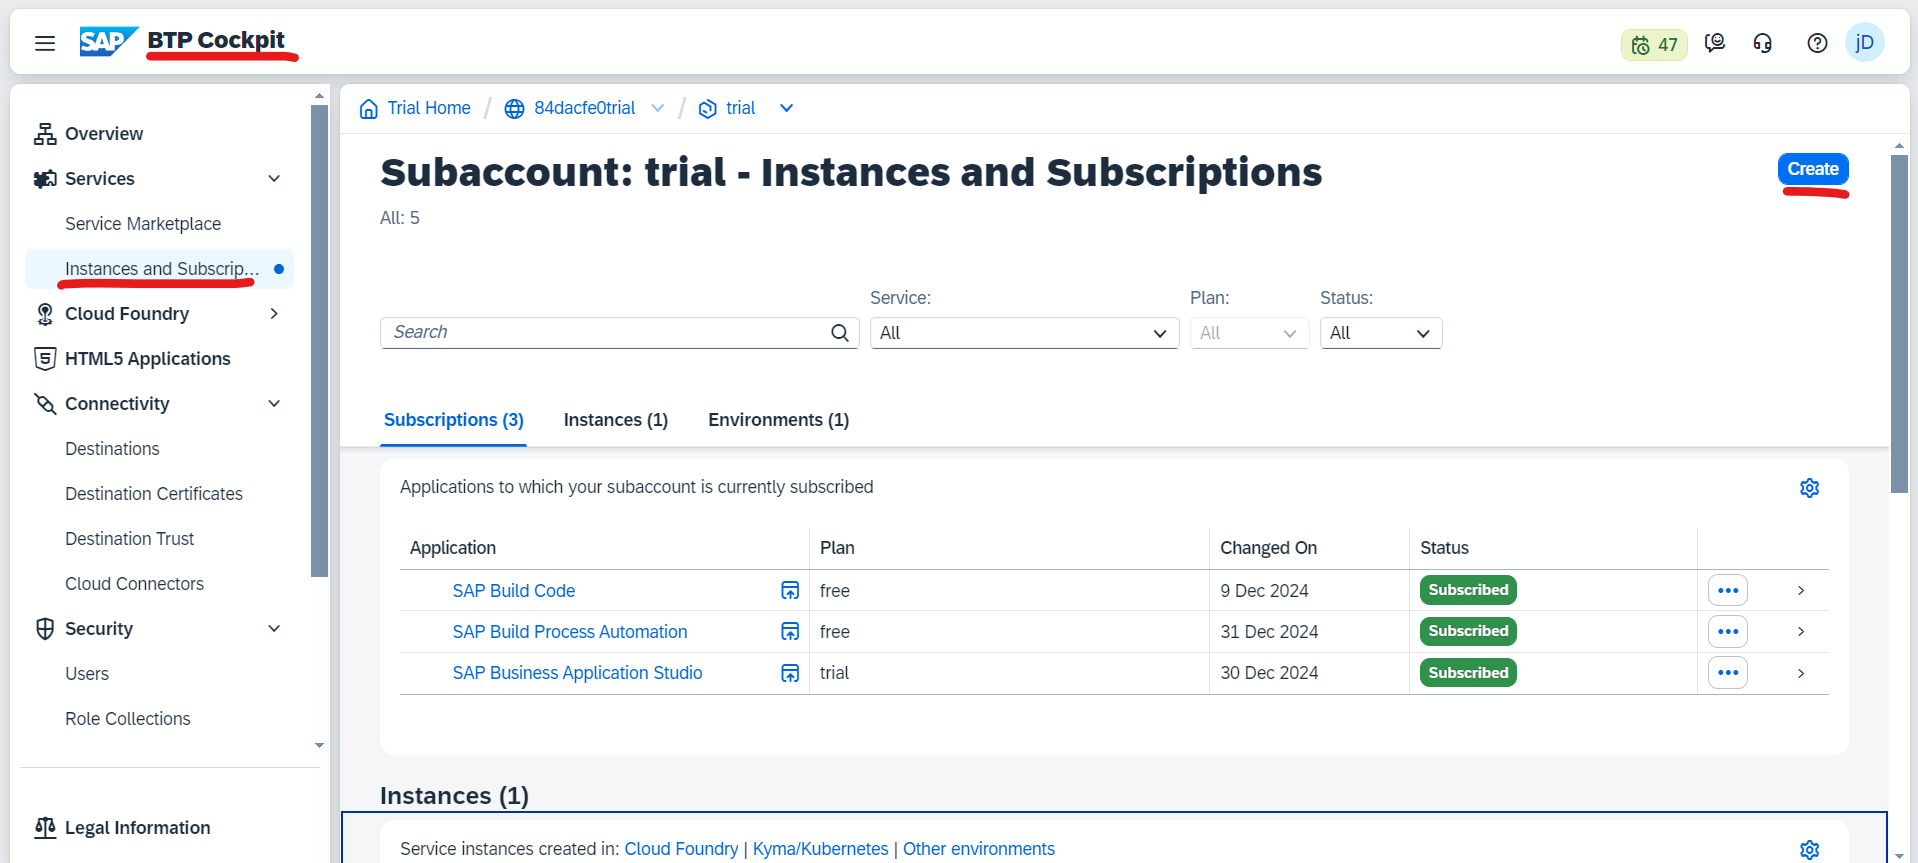Open the 84dacfe0trial breadcrumb dropdown arrow
Image resolution: width=1918 pixels, height=863 pixels.
click(657, 108)
